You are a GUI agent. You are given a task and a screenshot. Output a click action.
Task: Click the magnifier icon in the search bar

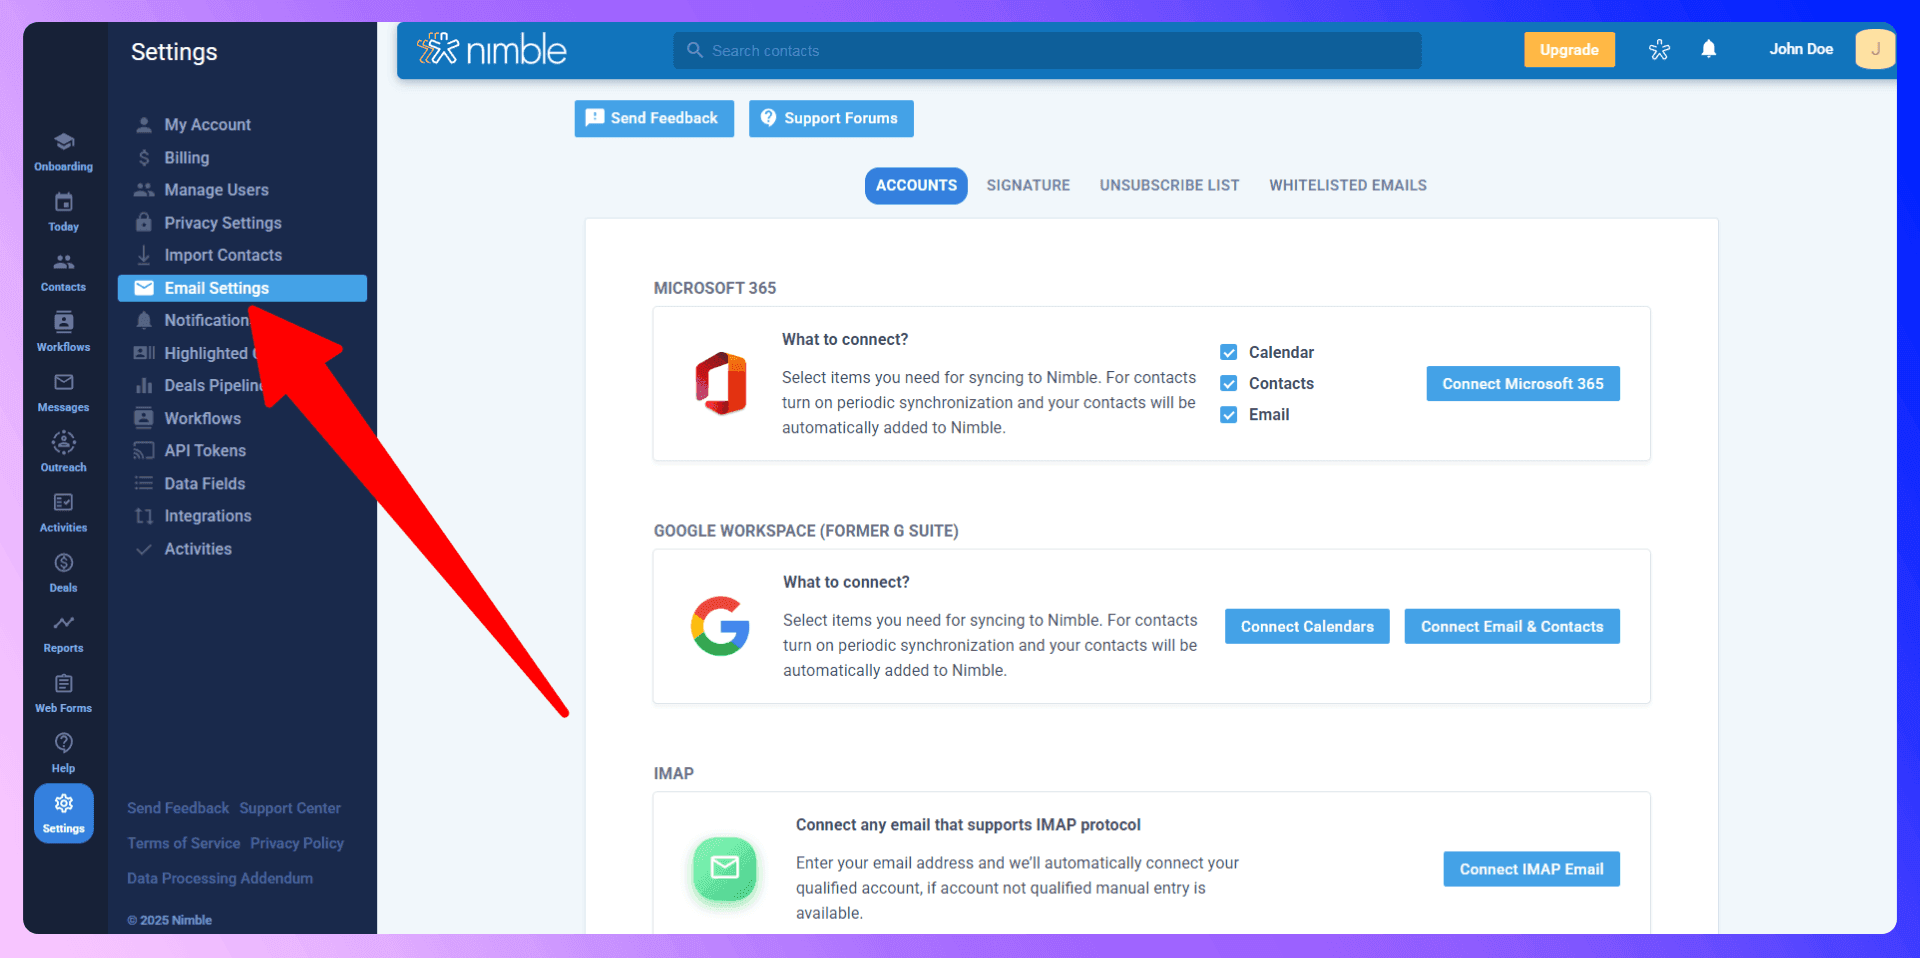pos(694,50)
